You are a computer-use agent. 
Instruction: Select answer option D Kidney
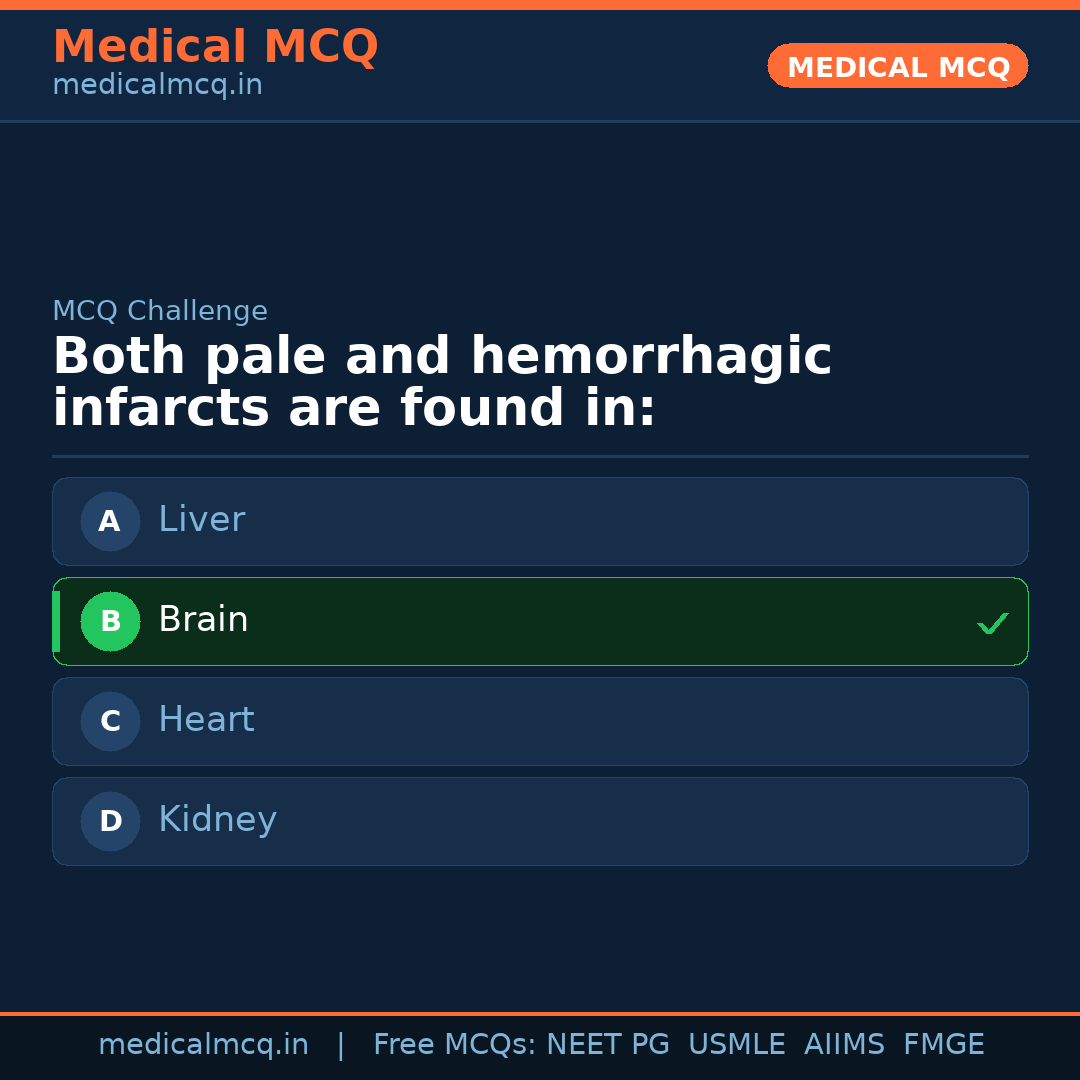540,821
